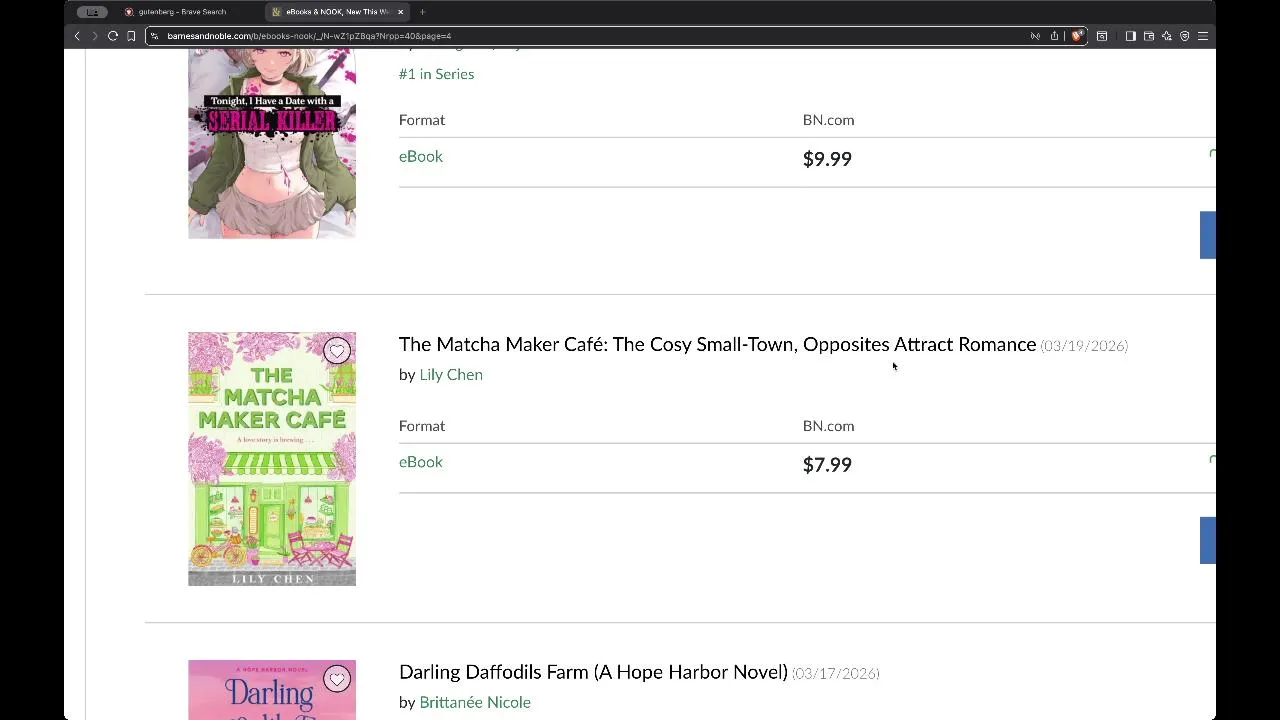Open the browser hamburger main menu
The image size is (1280, 720).
pos(1203,36)
